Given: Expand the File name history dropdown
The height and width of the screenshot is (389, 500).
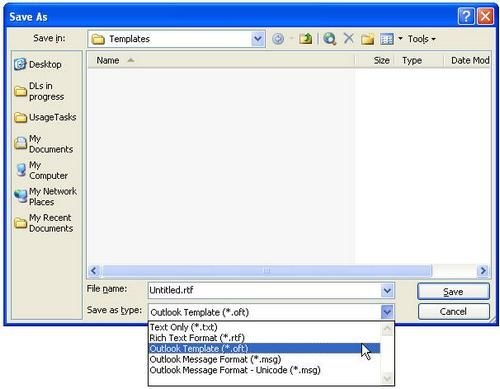Looking at the screenshot, I should (387, 290).
